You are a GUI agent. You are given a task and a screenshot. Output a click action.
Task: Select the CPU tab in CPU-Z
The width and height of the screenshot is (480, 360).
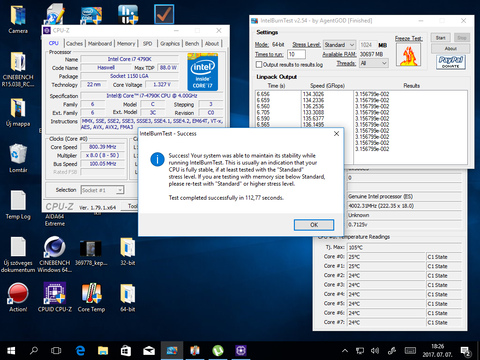tap(54, 43)
